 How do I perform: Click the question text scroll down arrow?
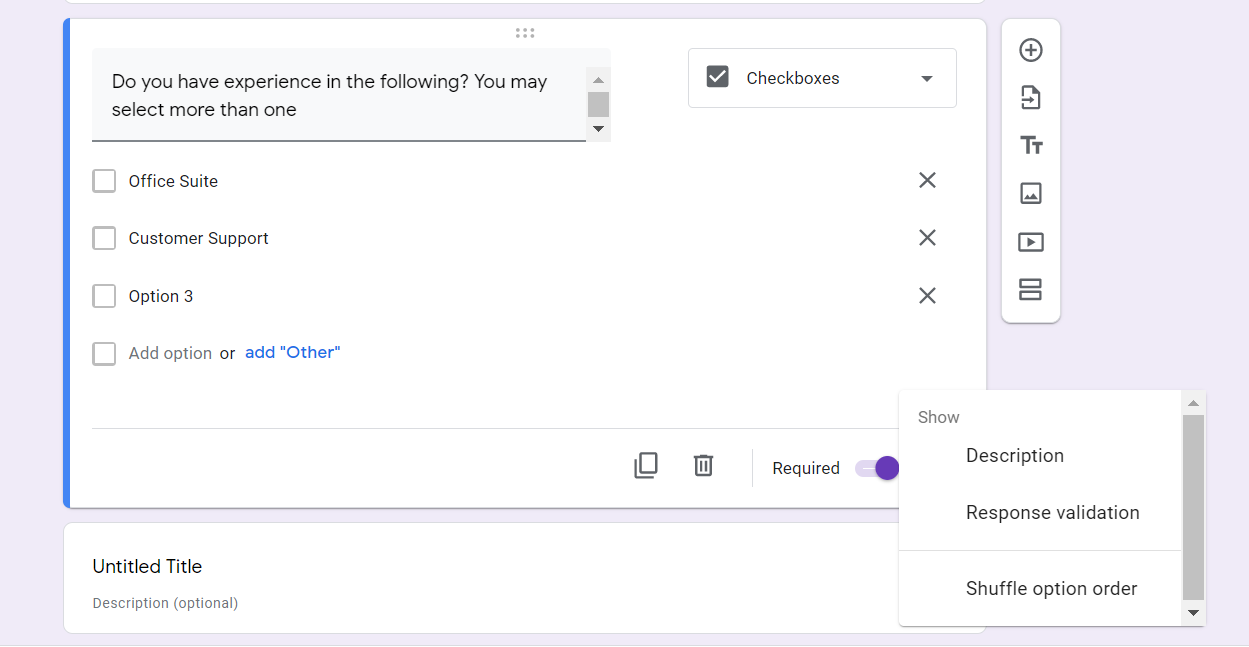click(599, 129)
